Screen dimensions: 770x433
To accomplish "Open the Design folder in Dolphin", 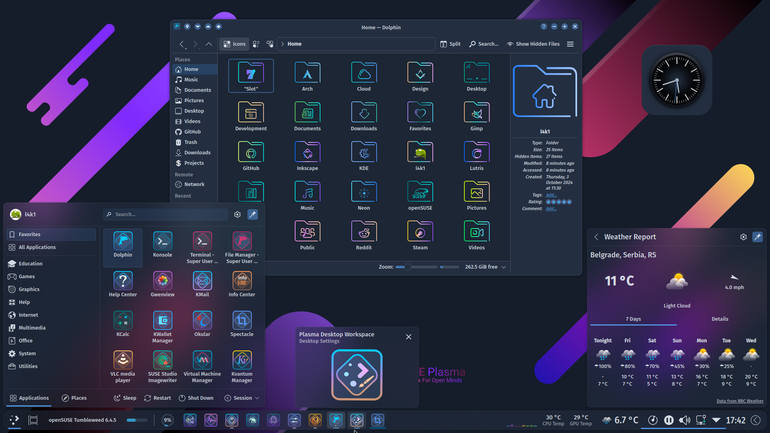I will tap(420, 76).
